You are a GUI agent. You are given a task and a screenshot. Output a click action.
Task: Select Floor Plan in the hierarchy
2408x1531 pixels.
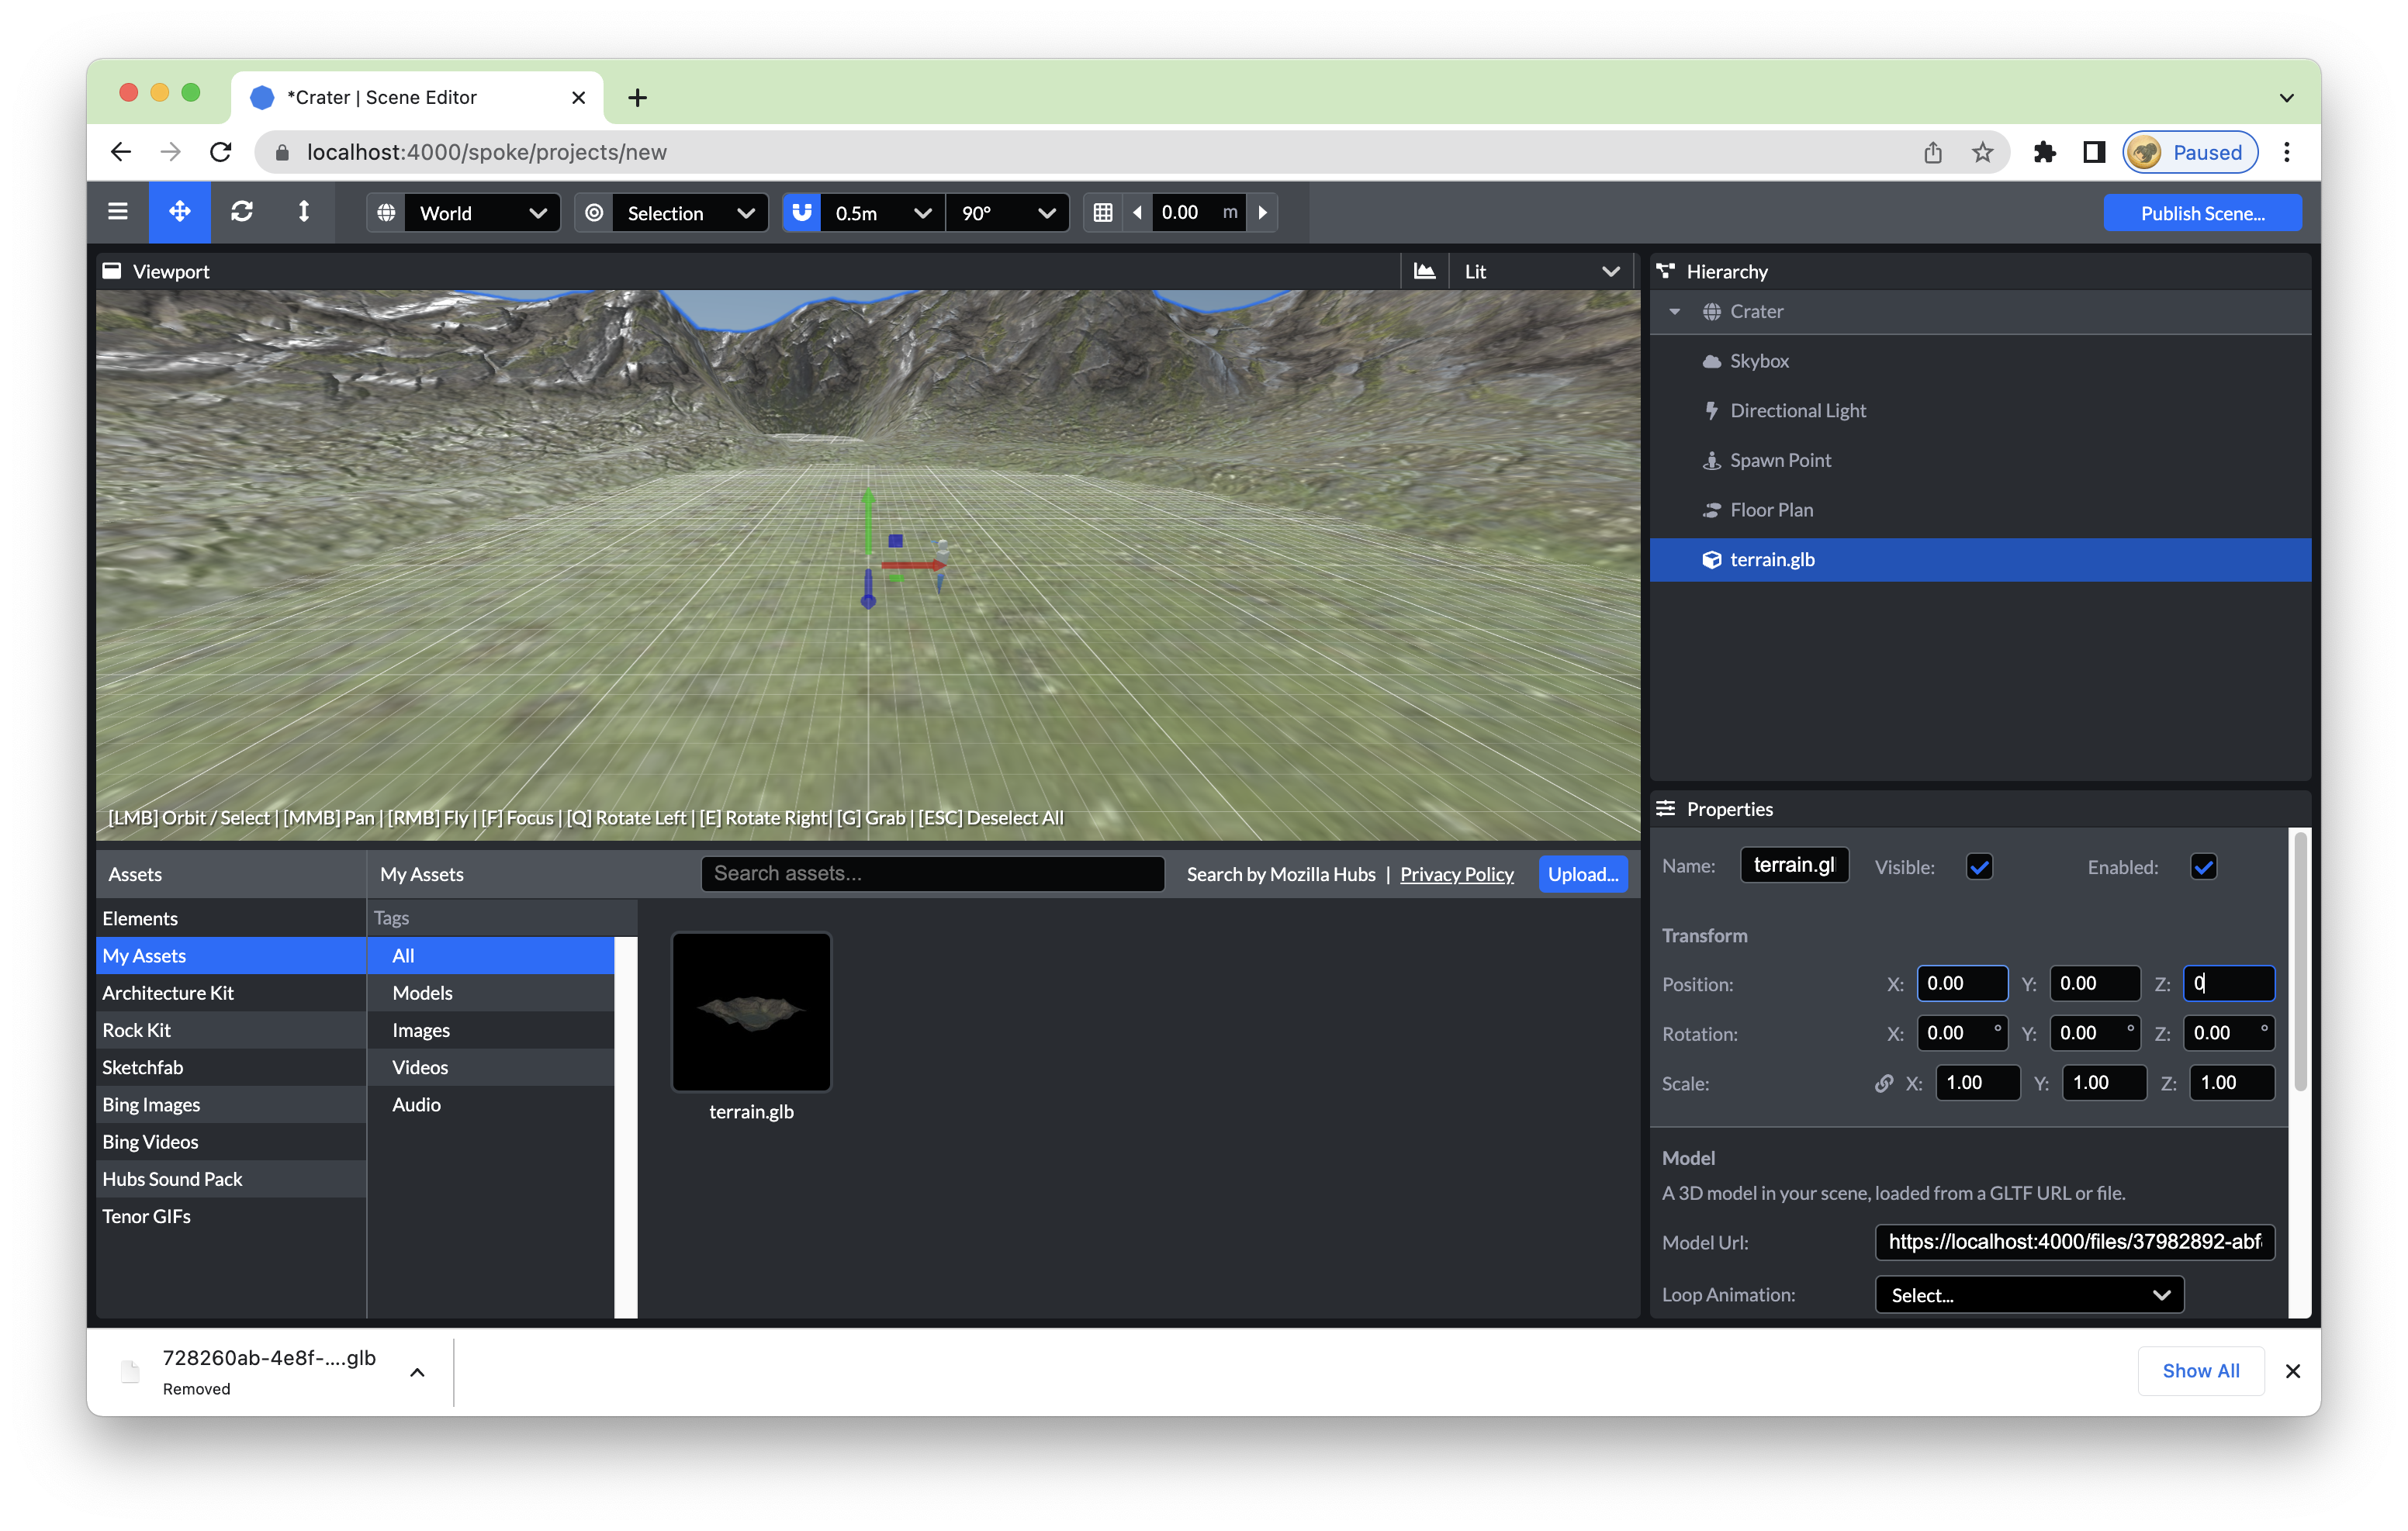(1980, 510)
